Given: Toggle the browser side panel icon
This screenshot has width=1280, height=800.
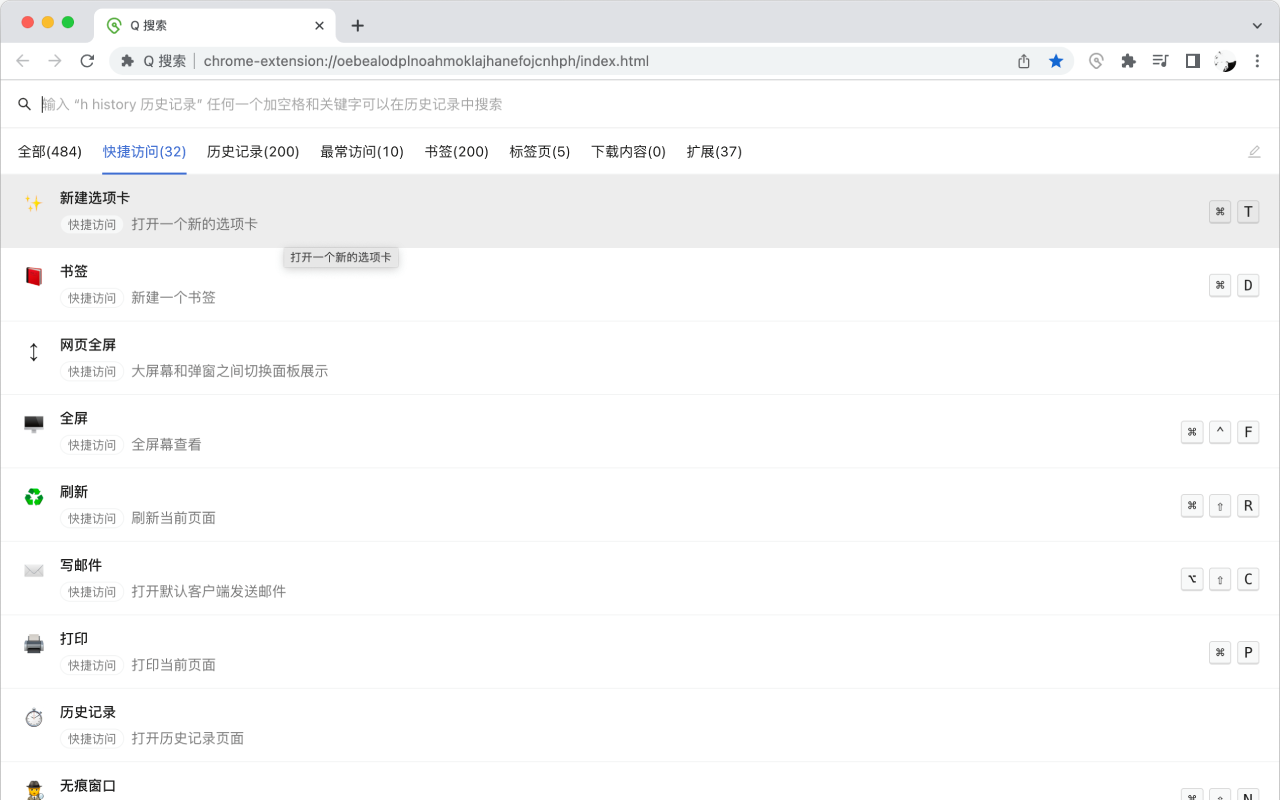Looking at the screenshot, I should (x=1192, y=61).
